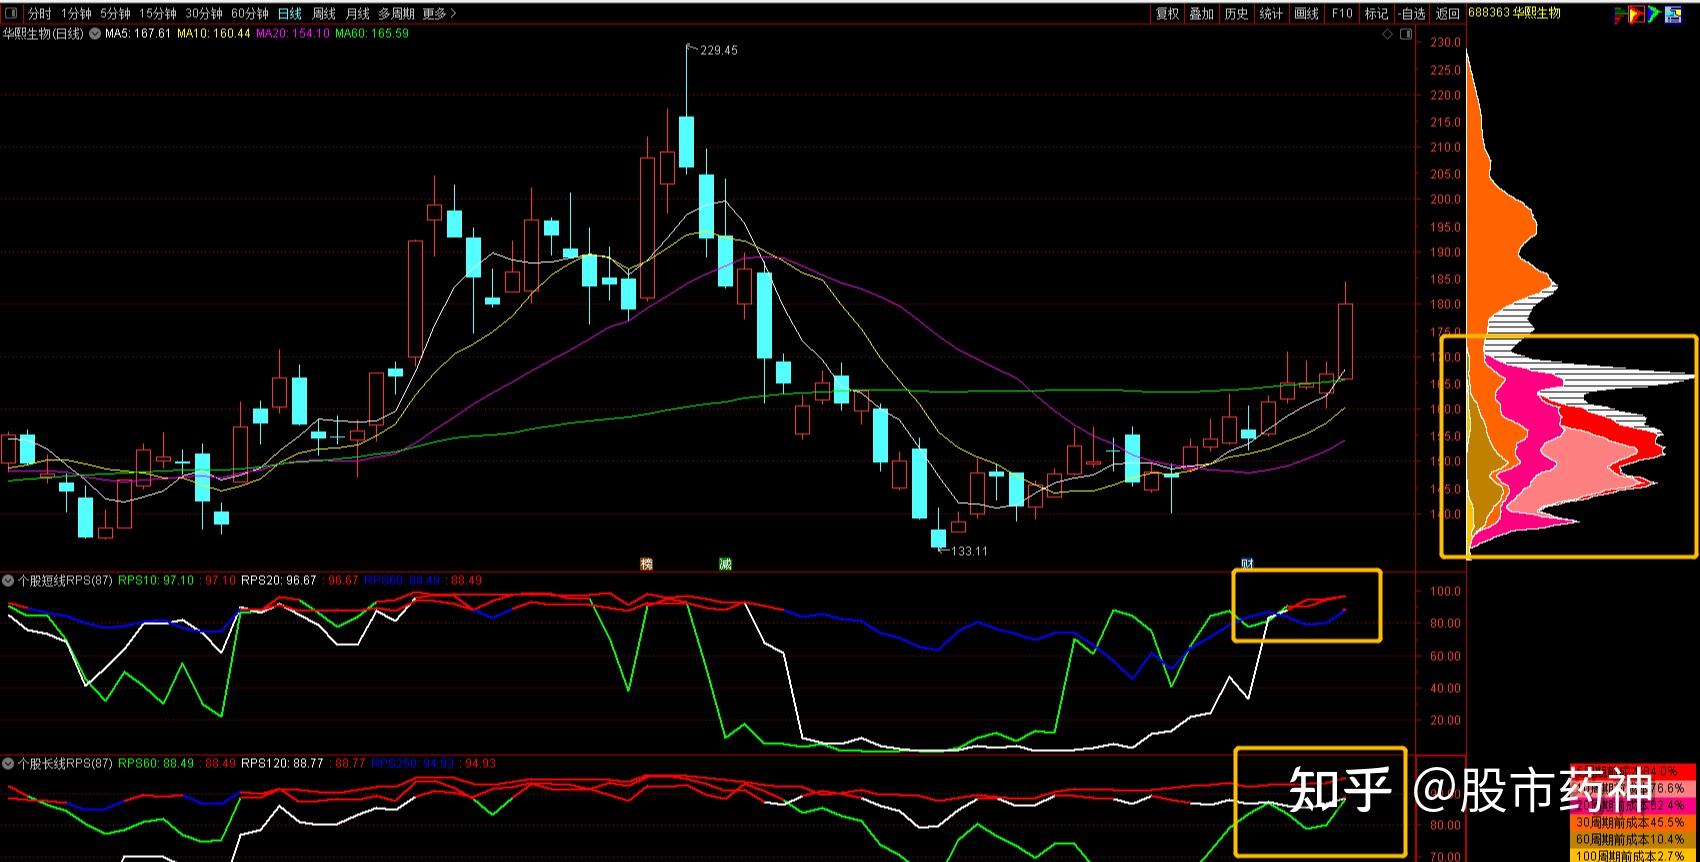Toggle the -自选 watchlist button

click(x=1411, y=13)
